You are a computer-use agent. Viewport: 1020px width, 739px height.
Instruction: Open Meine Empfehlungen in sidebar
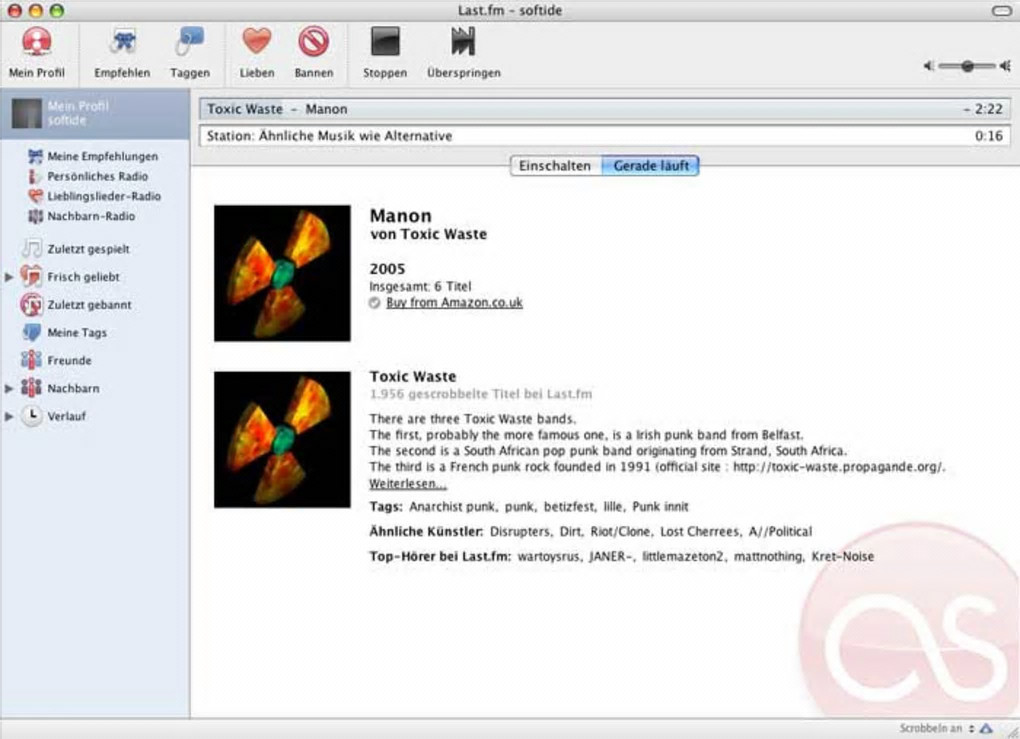(93, 156)
